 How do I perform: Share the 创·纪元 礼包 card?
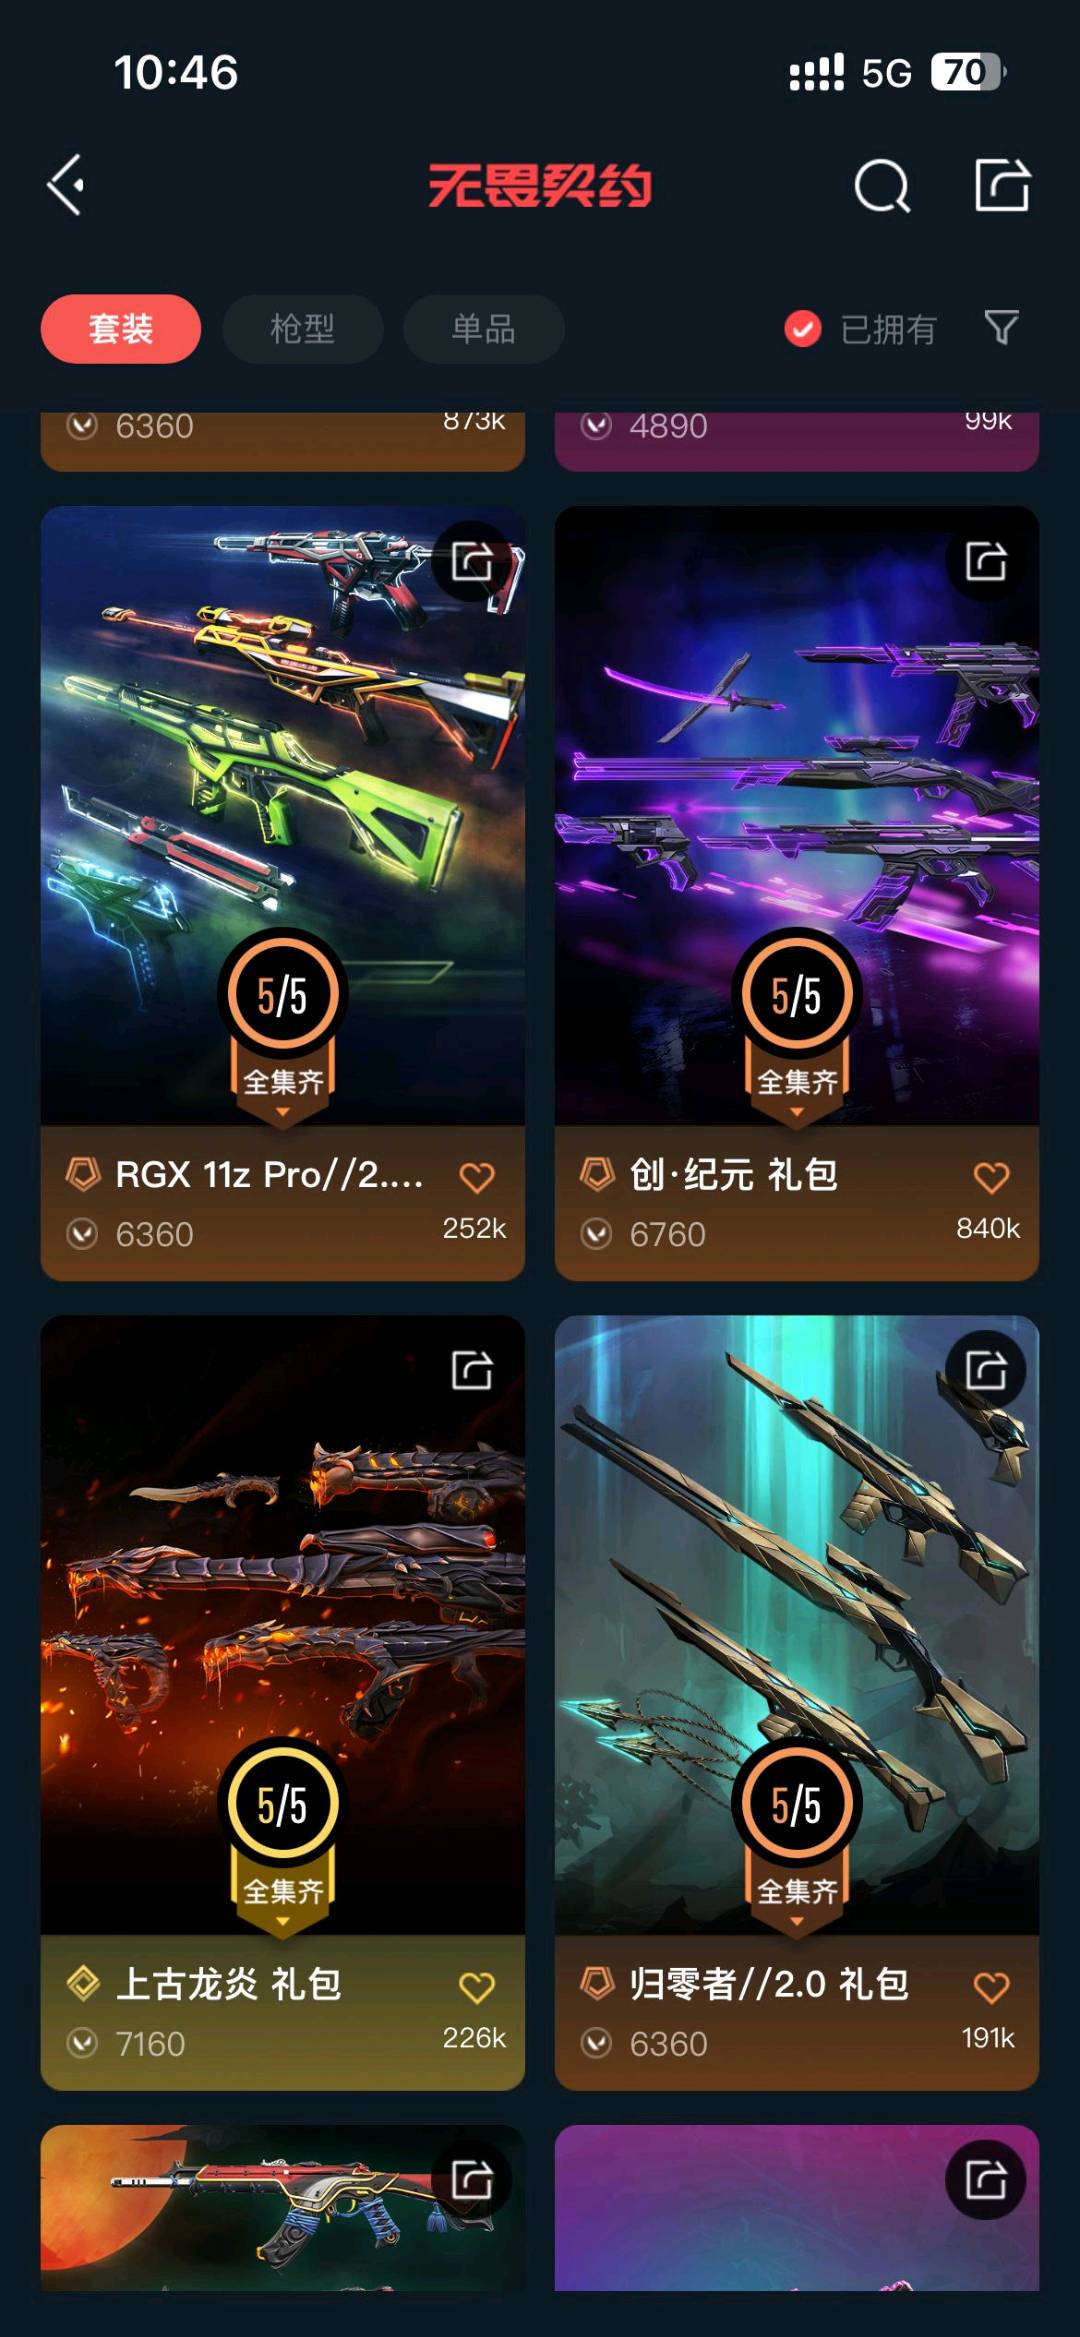(x=986, y=561)
